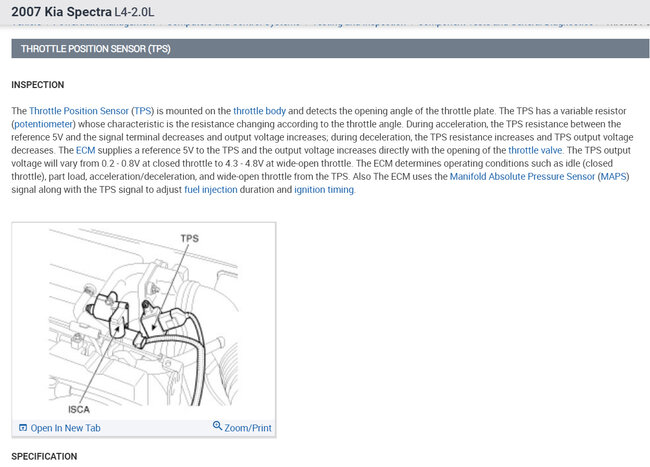Click the MAPS abbreviation link
This screenshot has width=650, height=467.
613,177
